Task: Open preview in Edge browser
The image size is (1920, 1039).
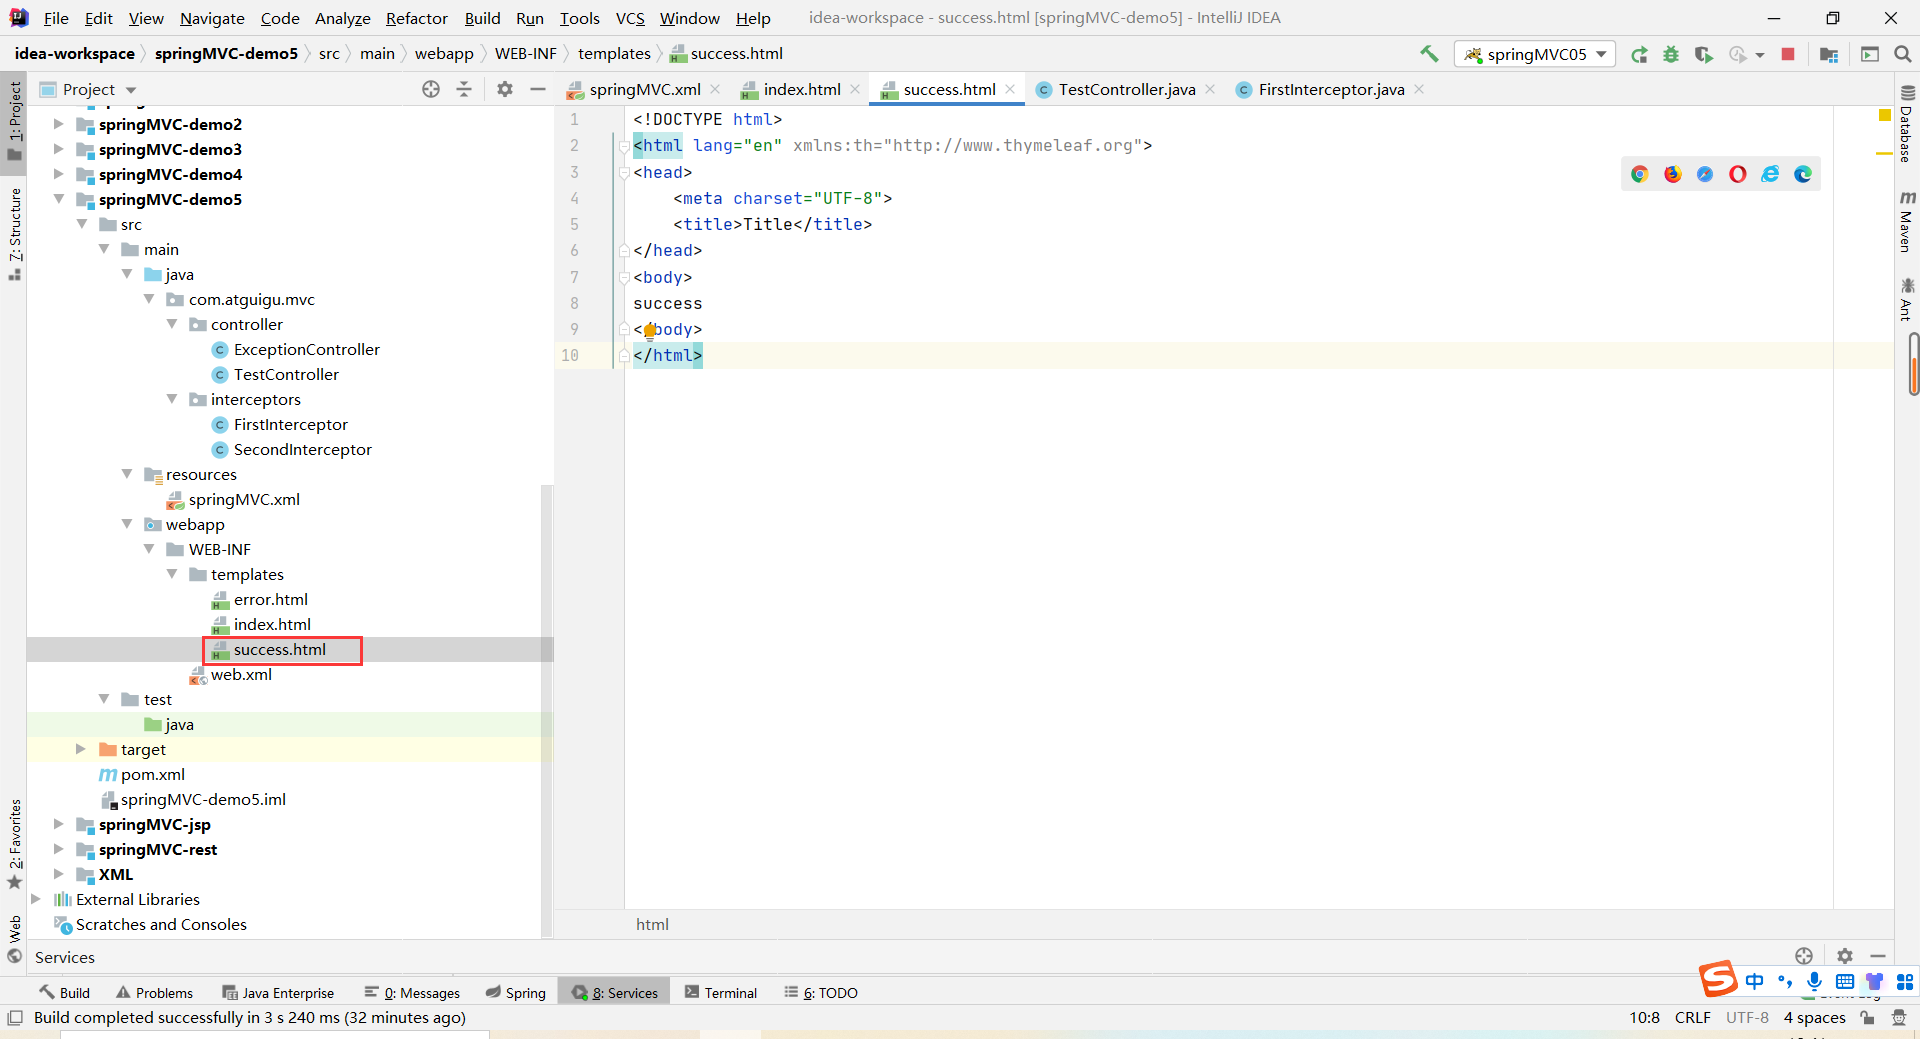Action: click(1803, 174)
